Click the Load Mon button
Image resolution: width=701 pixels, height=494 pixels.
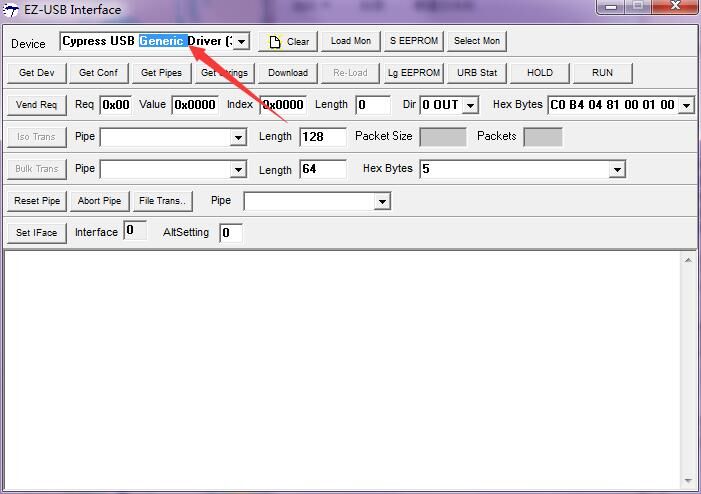tap(351, 41)
